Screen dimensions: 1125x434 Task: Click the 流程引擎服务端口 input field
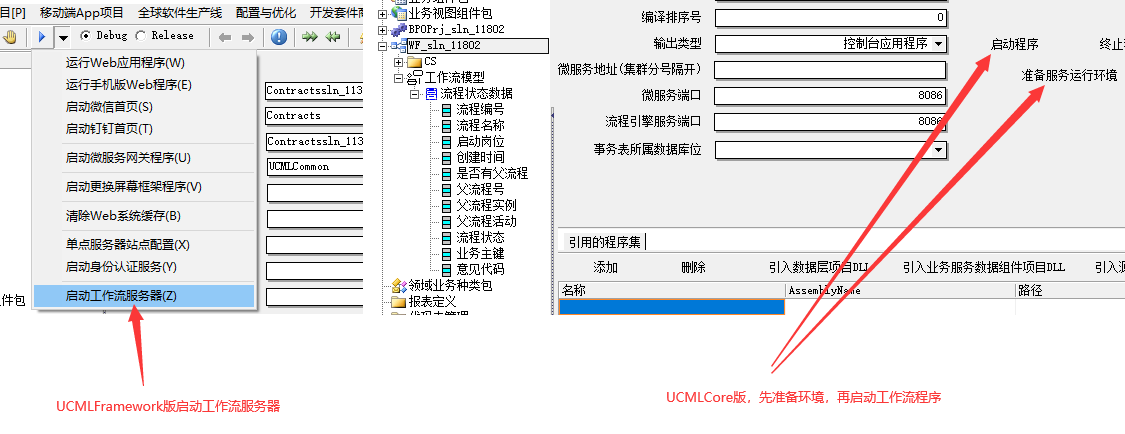(x=830, y=122)
